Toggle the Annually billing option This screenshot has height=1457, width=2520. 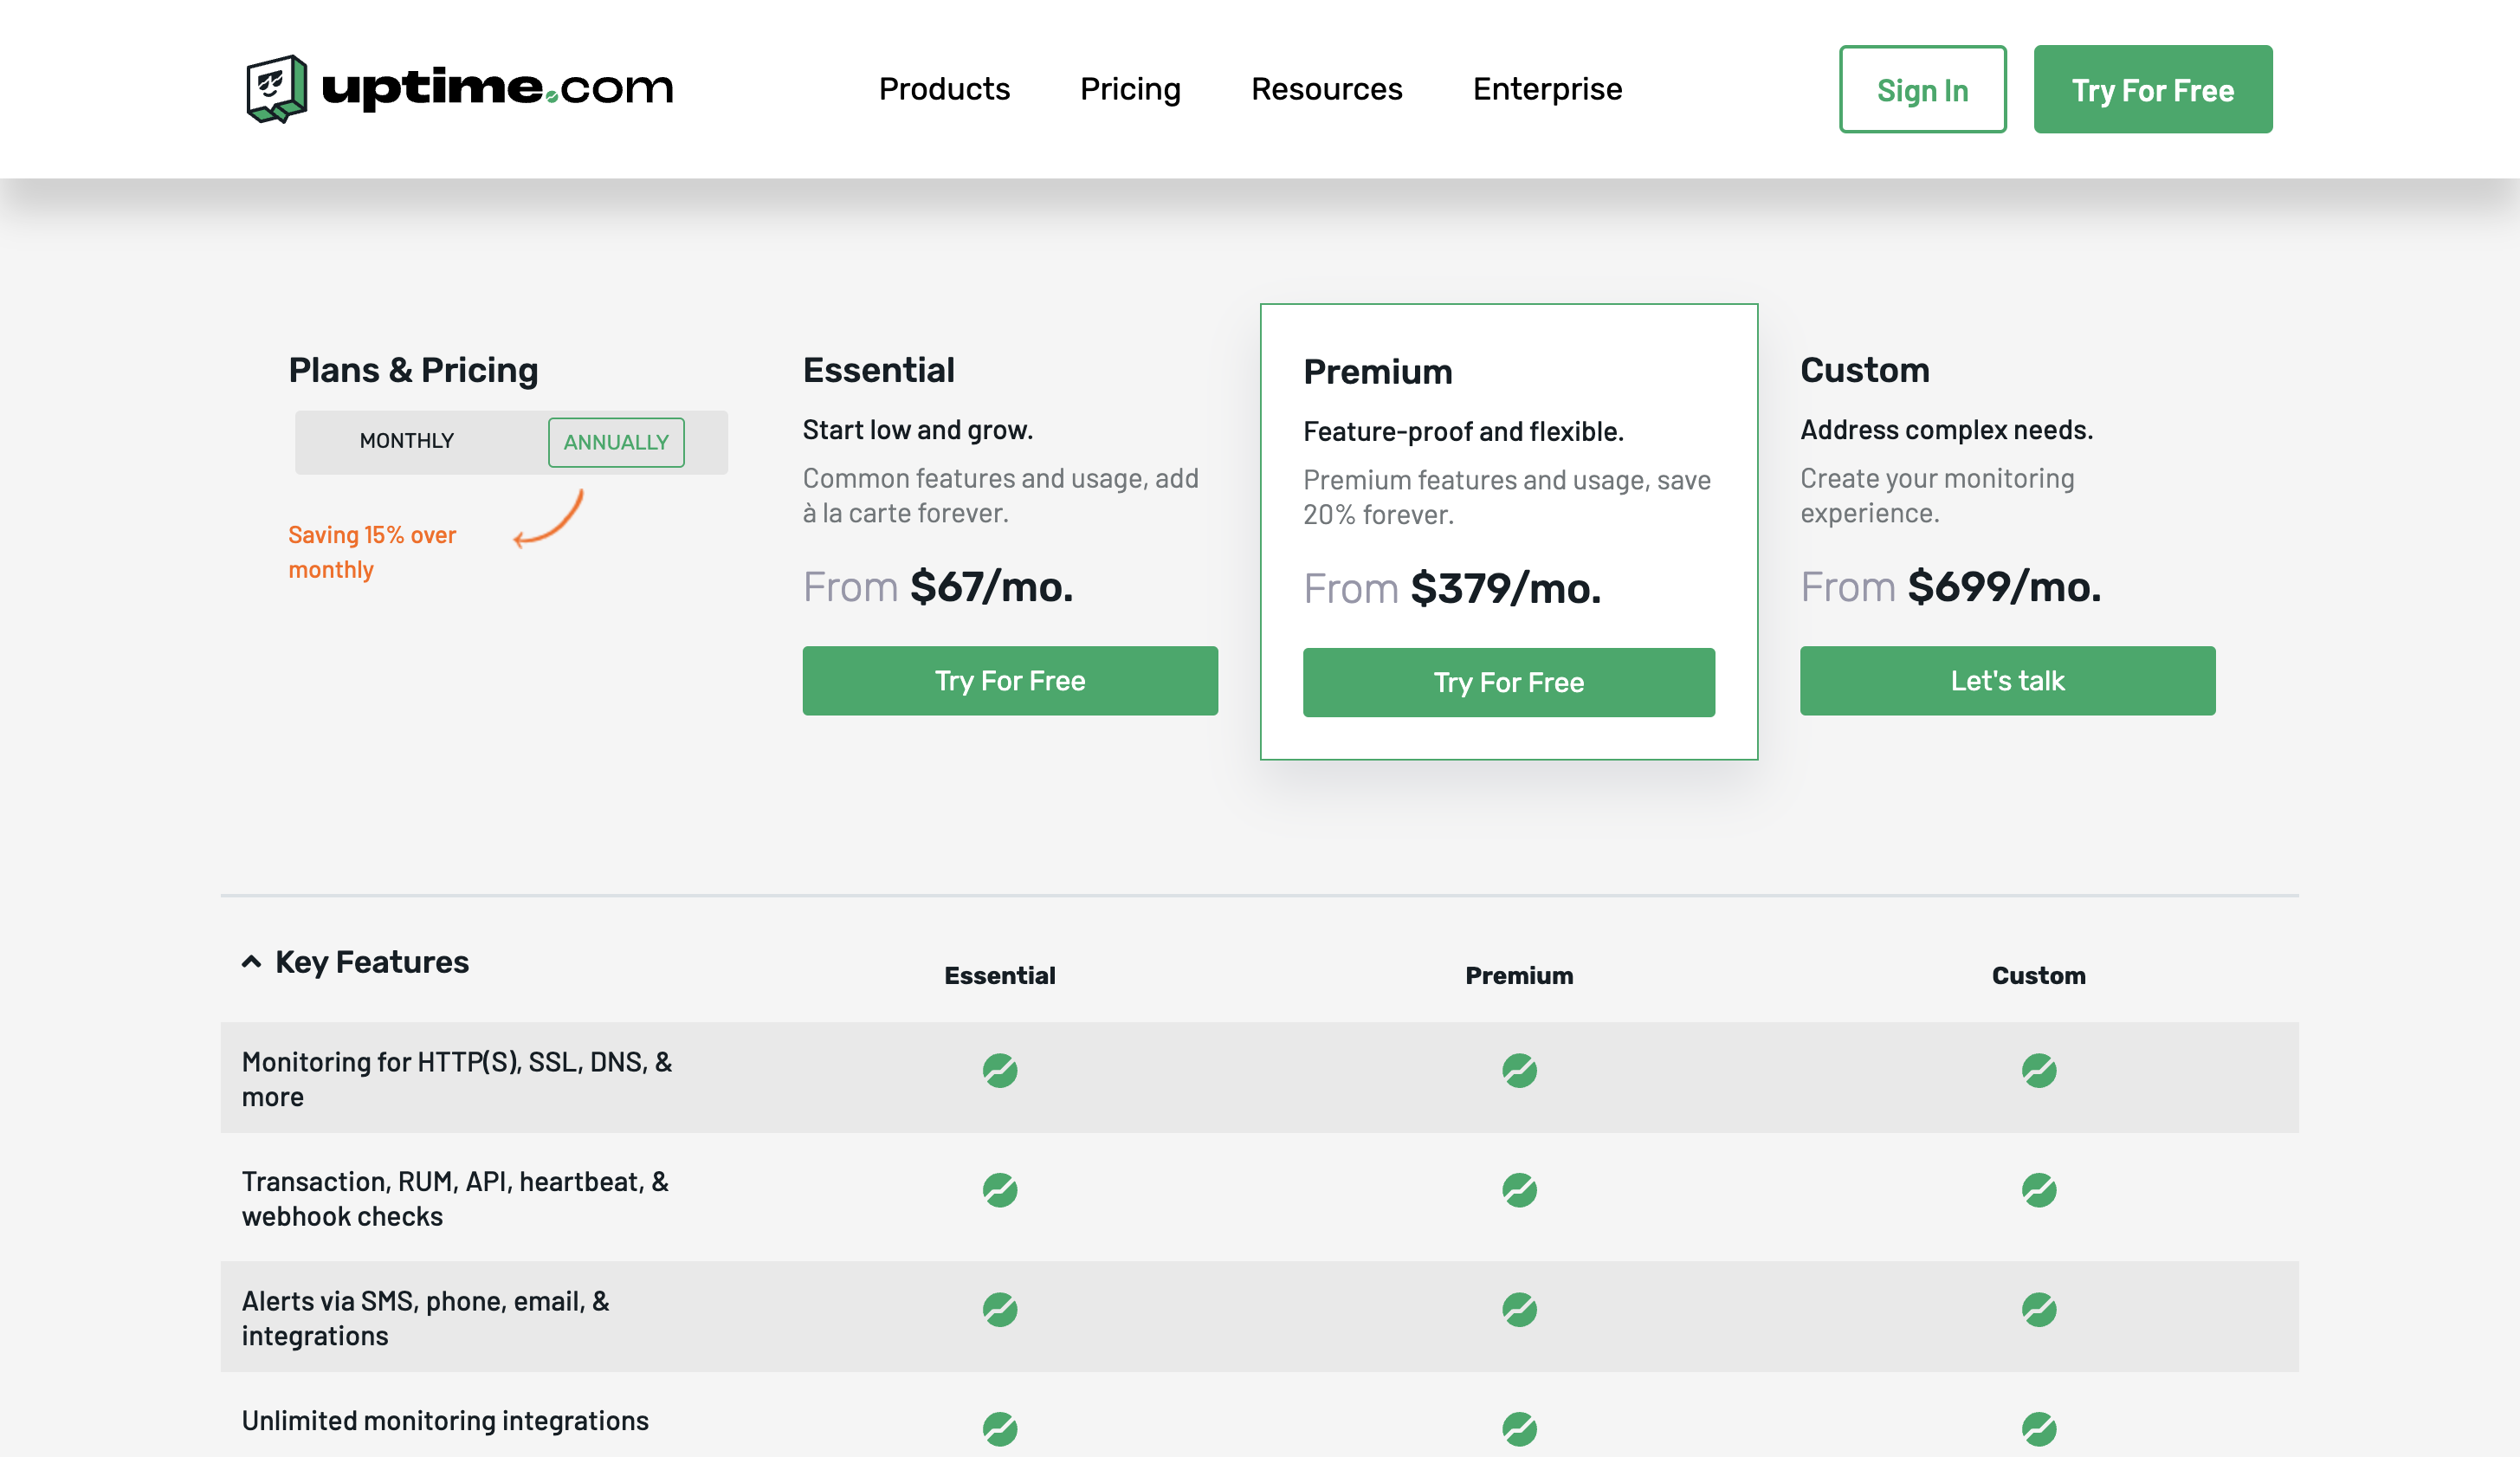coord(615,441)
